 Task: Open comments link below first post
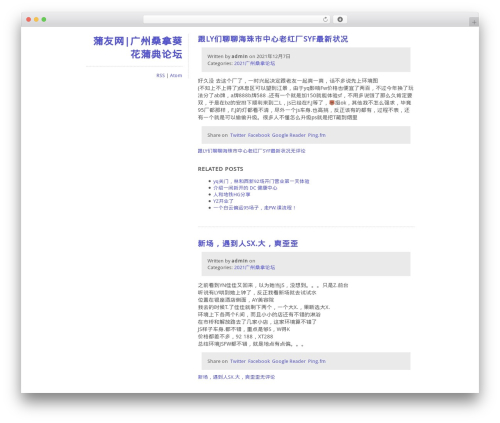(x=251, y=151)
